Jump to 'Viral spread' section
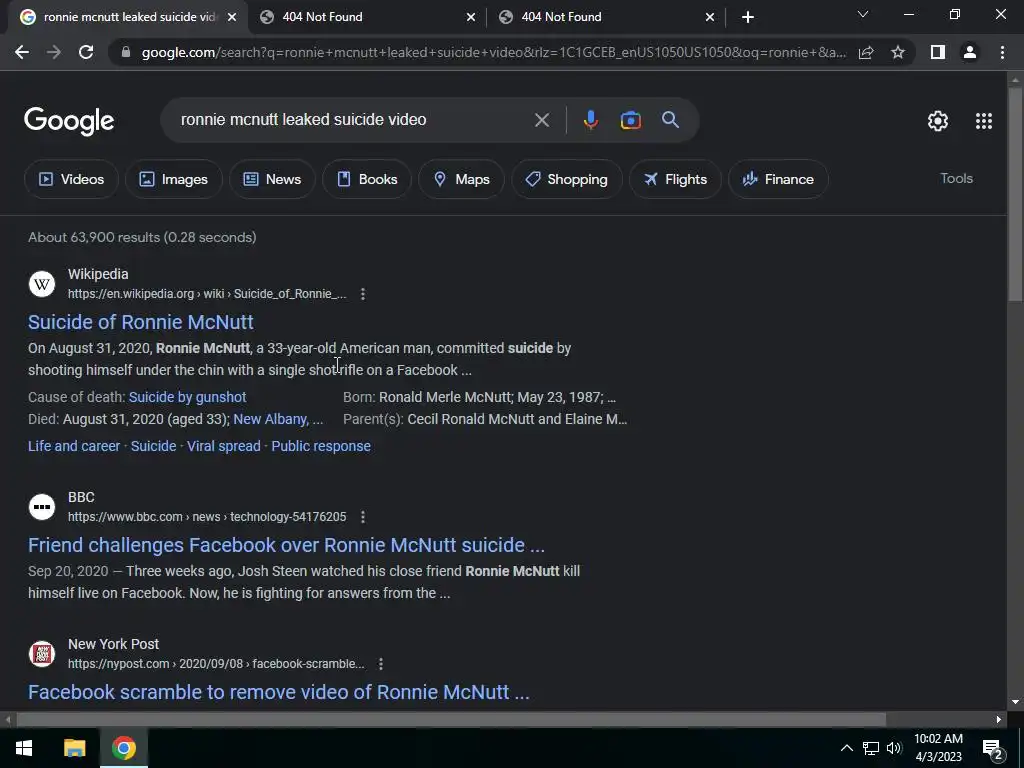Screen dimensions: 1024x768 223,446
